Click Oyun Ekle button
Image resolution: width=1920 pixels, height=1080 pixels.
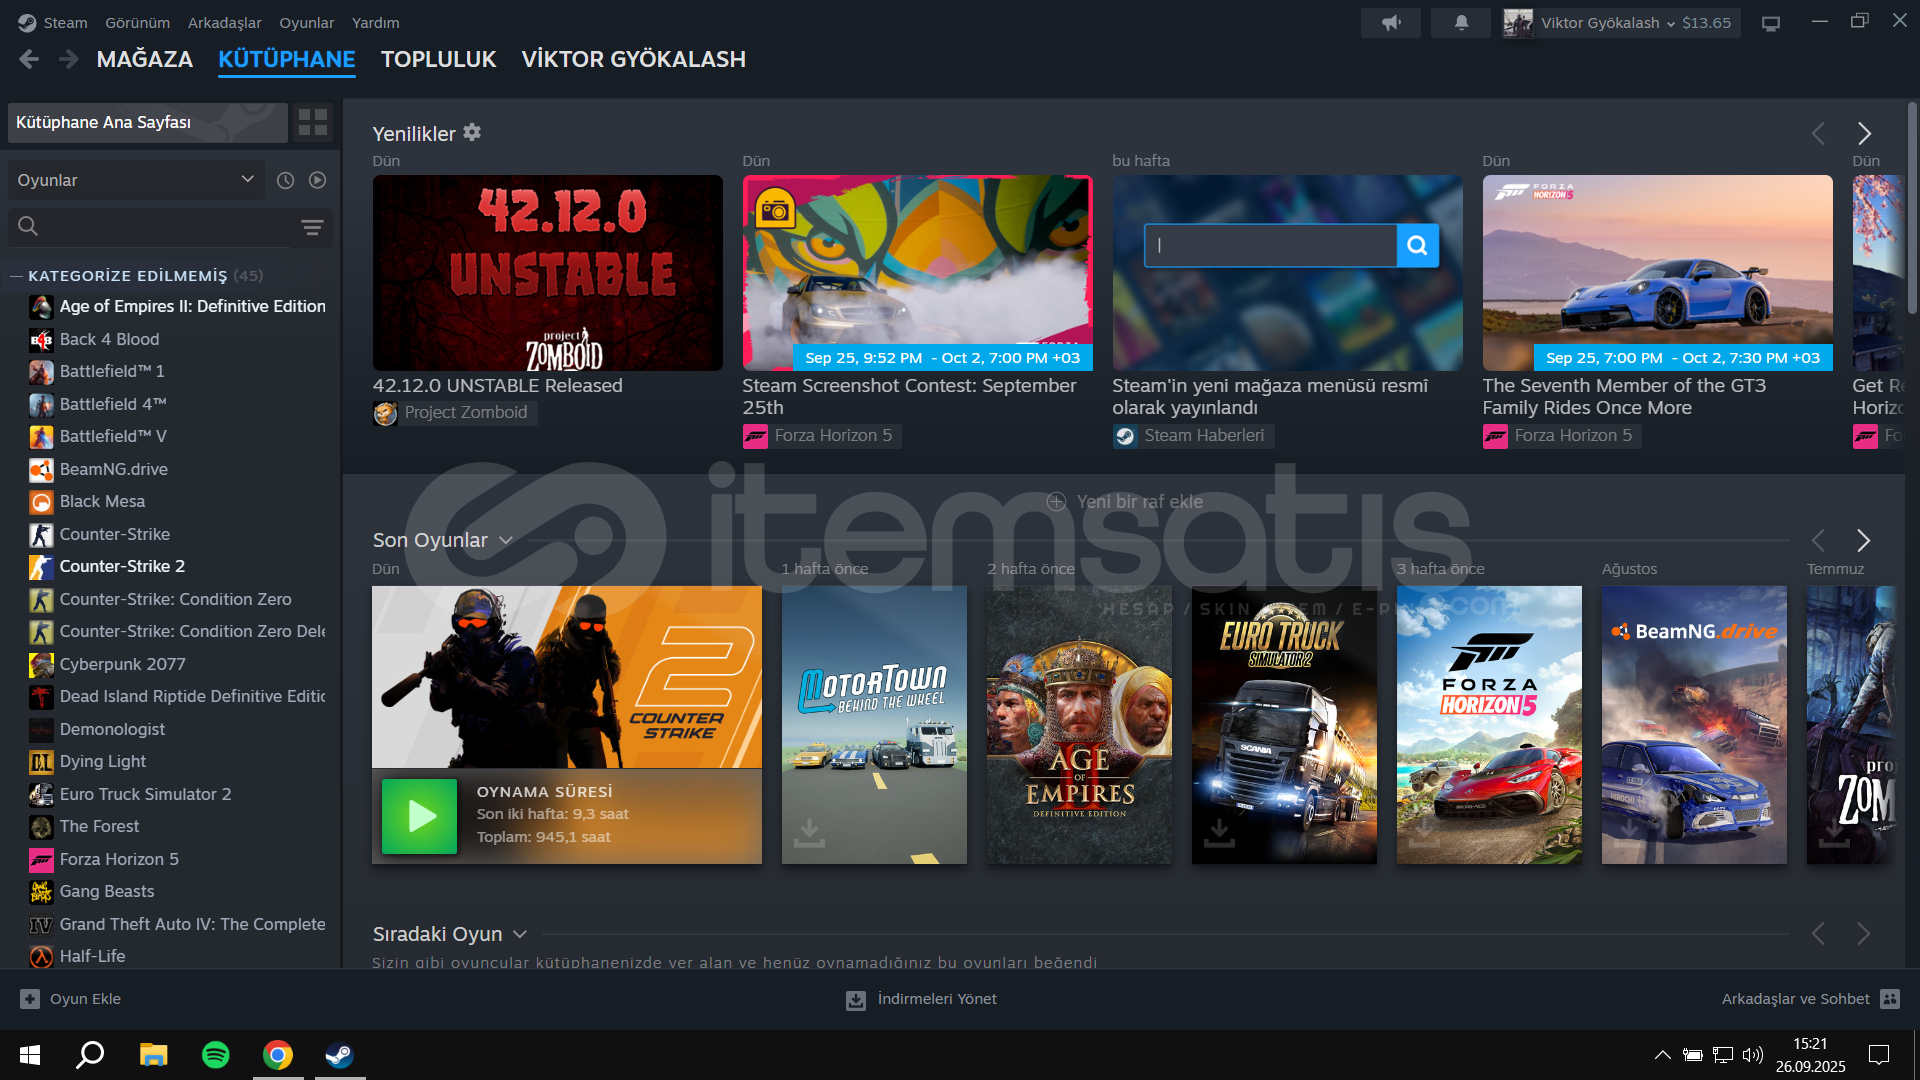click(70, 999)
